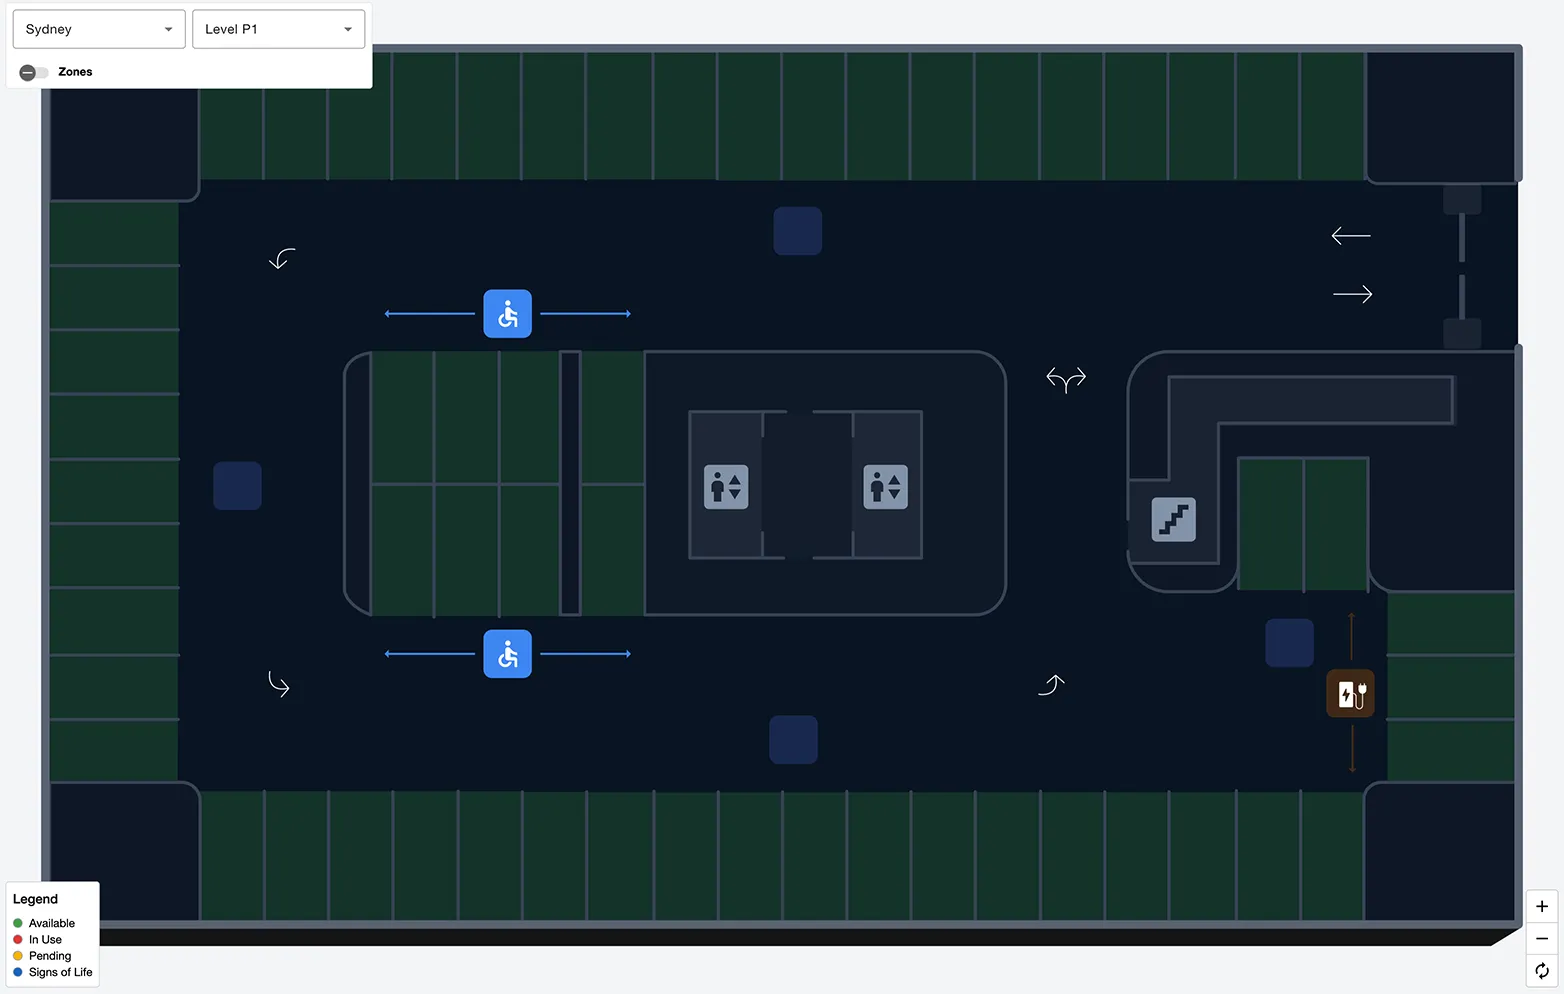The image size is (1564, 994).
Task: Click the Zones label text
Action: 75,72
